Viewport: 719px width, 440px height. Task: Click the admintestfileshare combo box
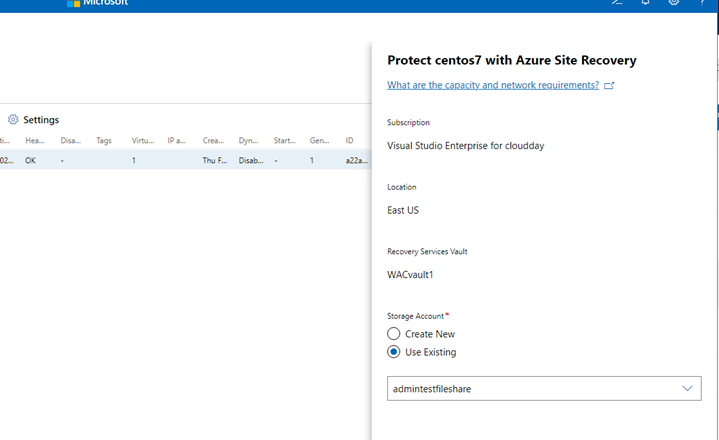coord(544,389)
